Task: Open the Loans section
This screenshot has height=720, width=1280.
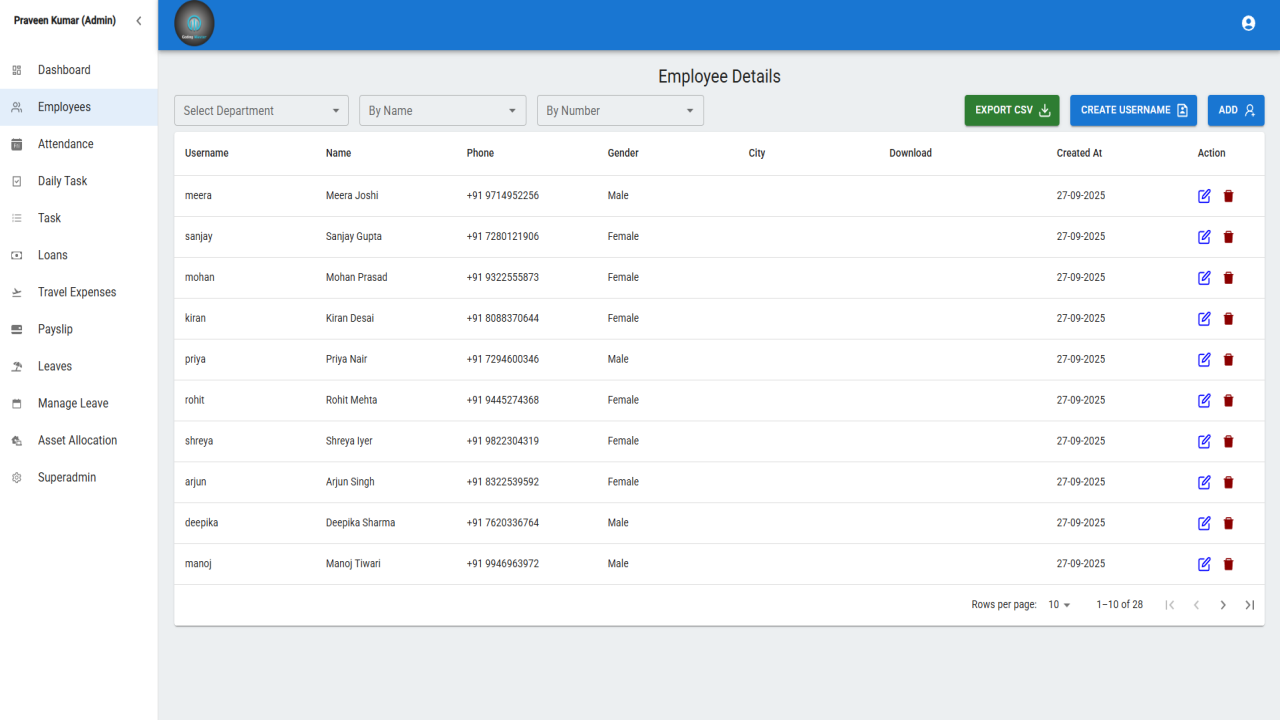Action: coord(79,255)
